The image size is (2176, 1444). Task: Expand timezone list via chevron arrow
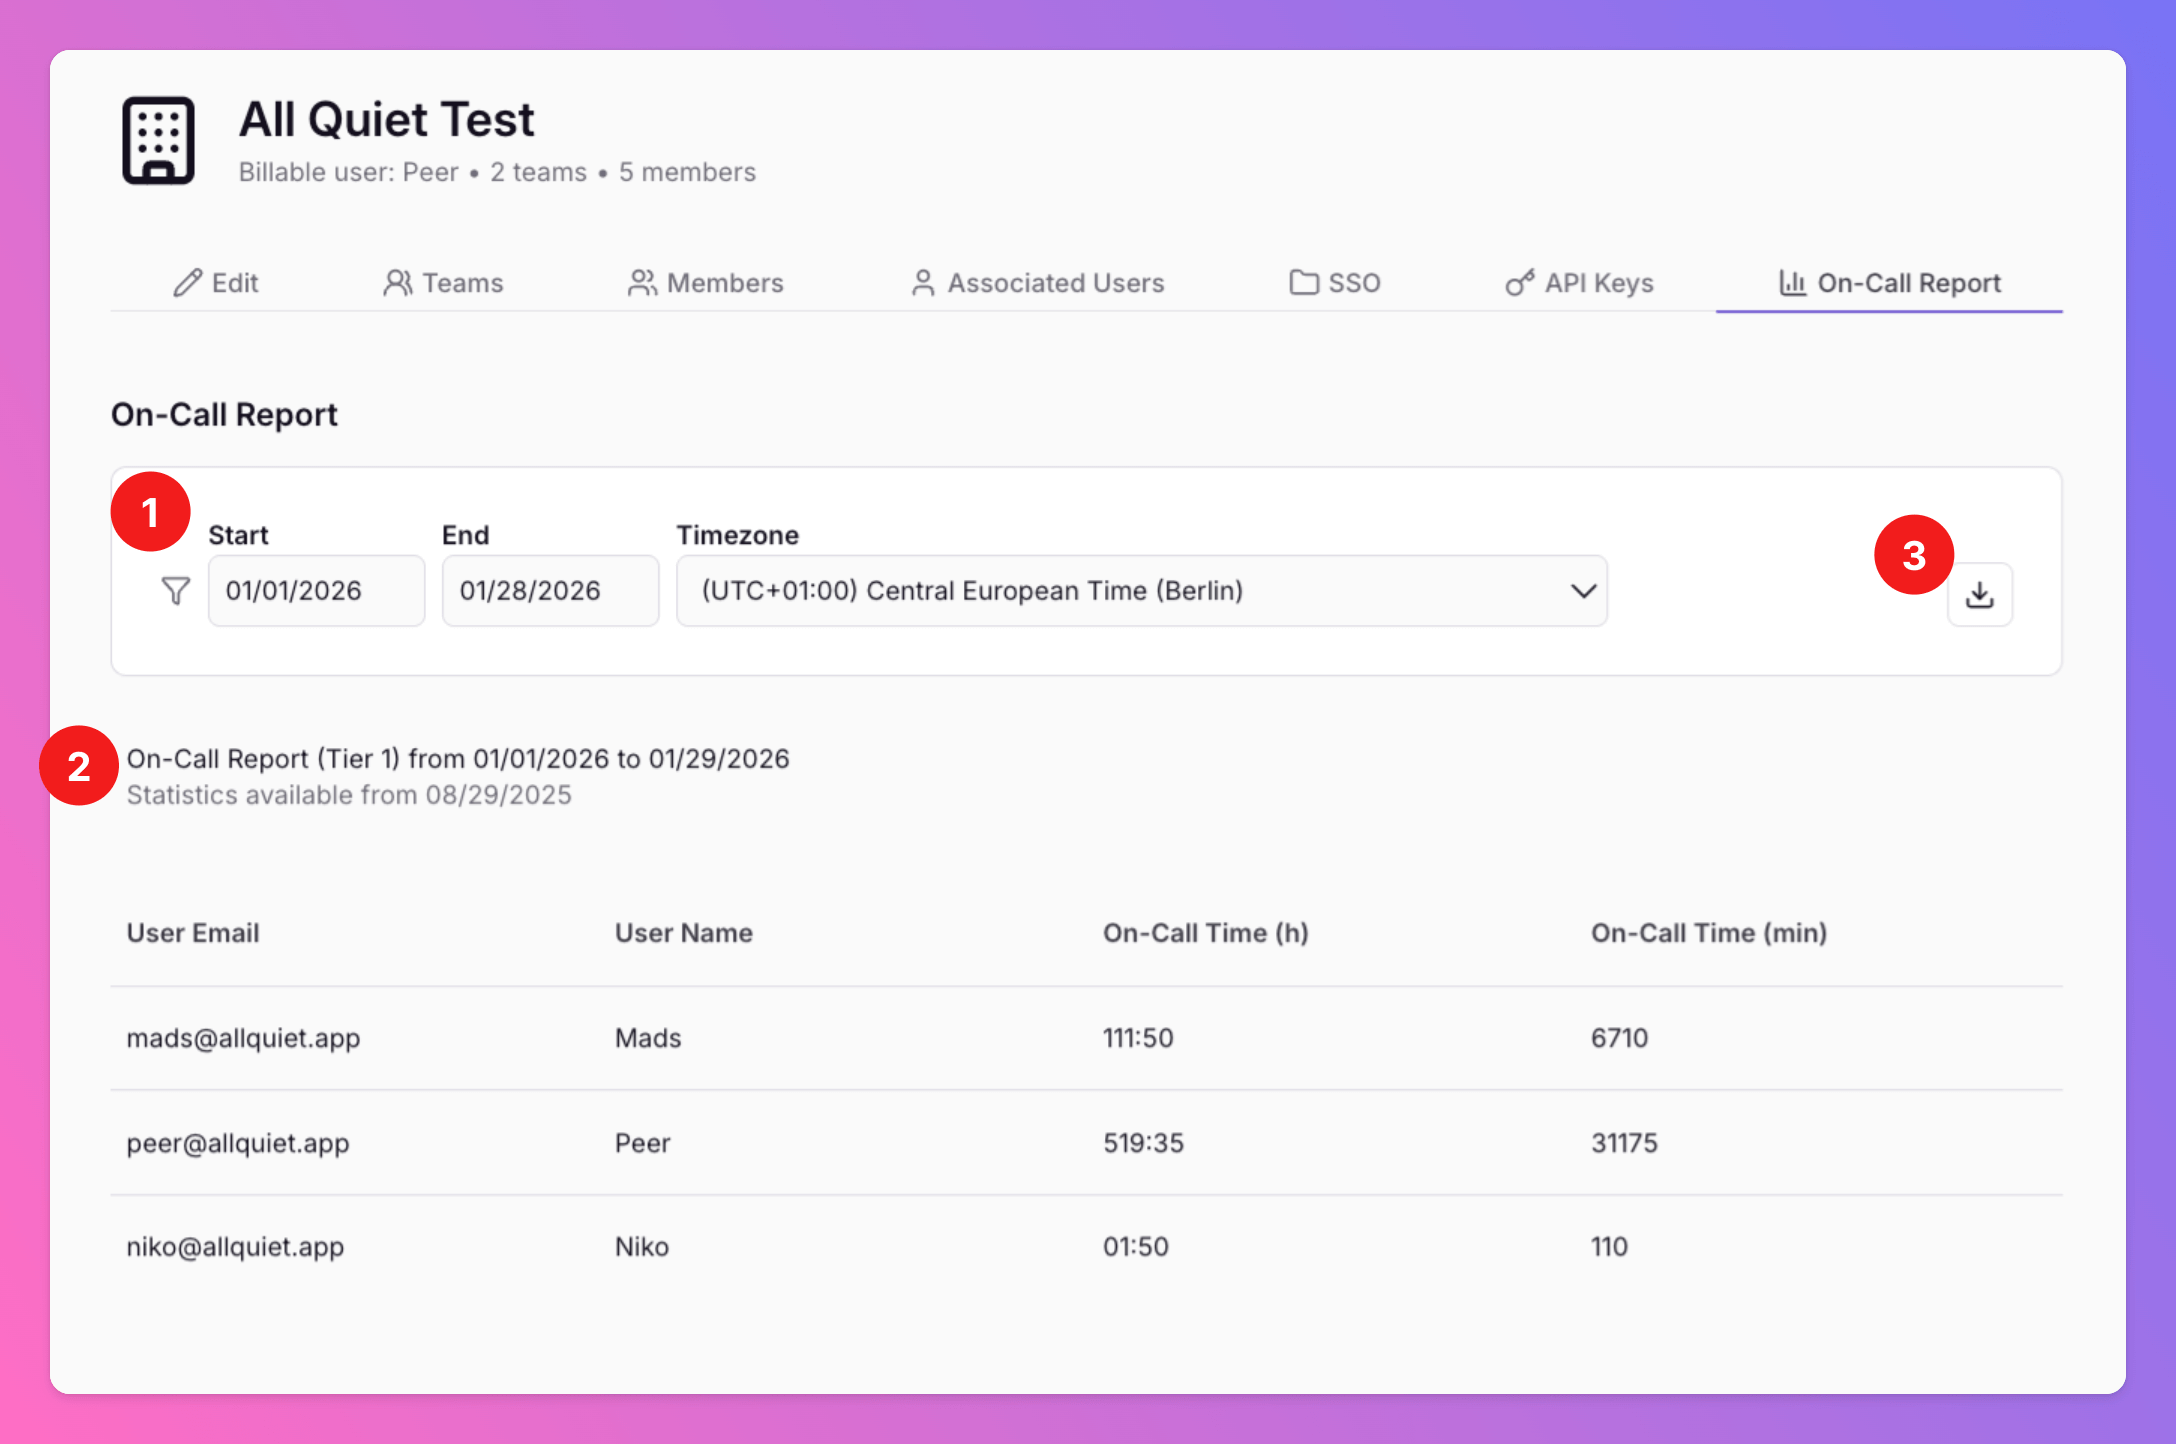1583,591
